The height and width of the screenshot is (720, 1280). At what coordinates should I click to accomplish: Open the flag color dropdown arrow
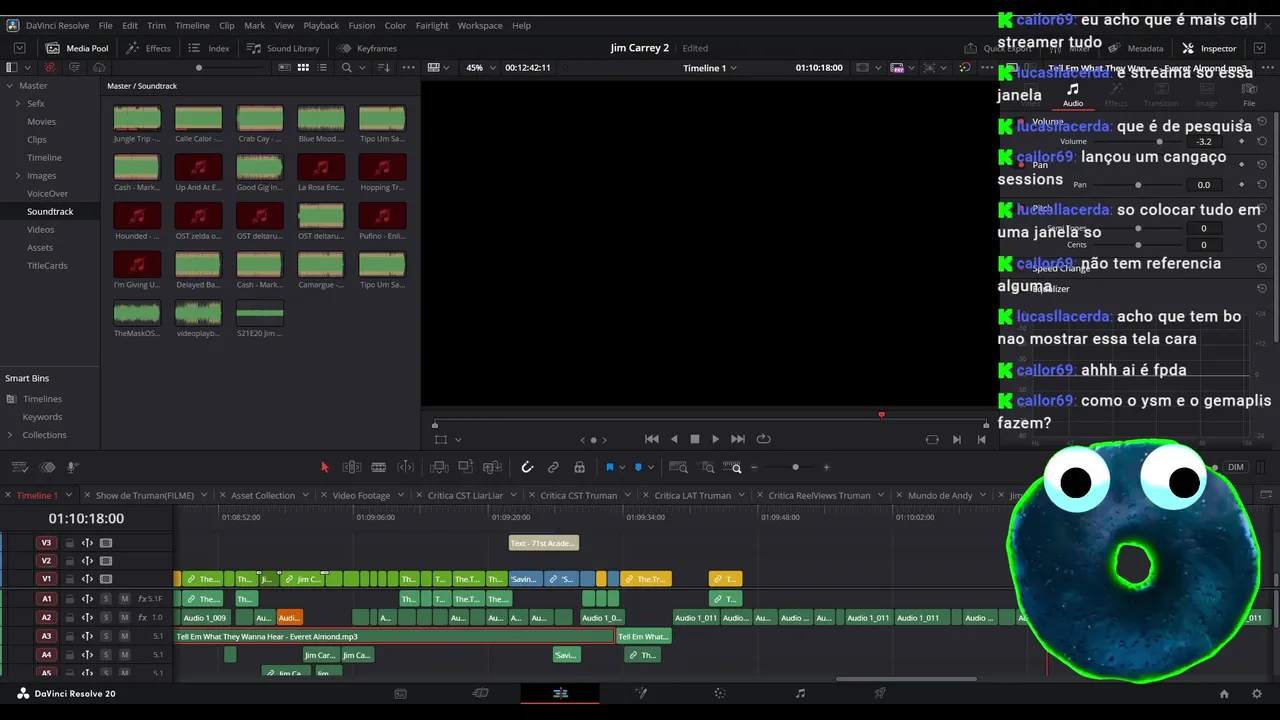click(x=622, y=467)
